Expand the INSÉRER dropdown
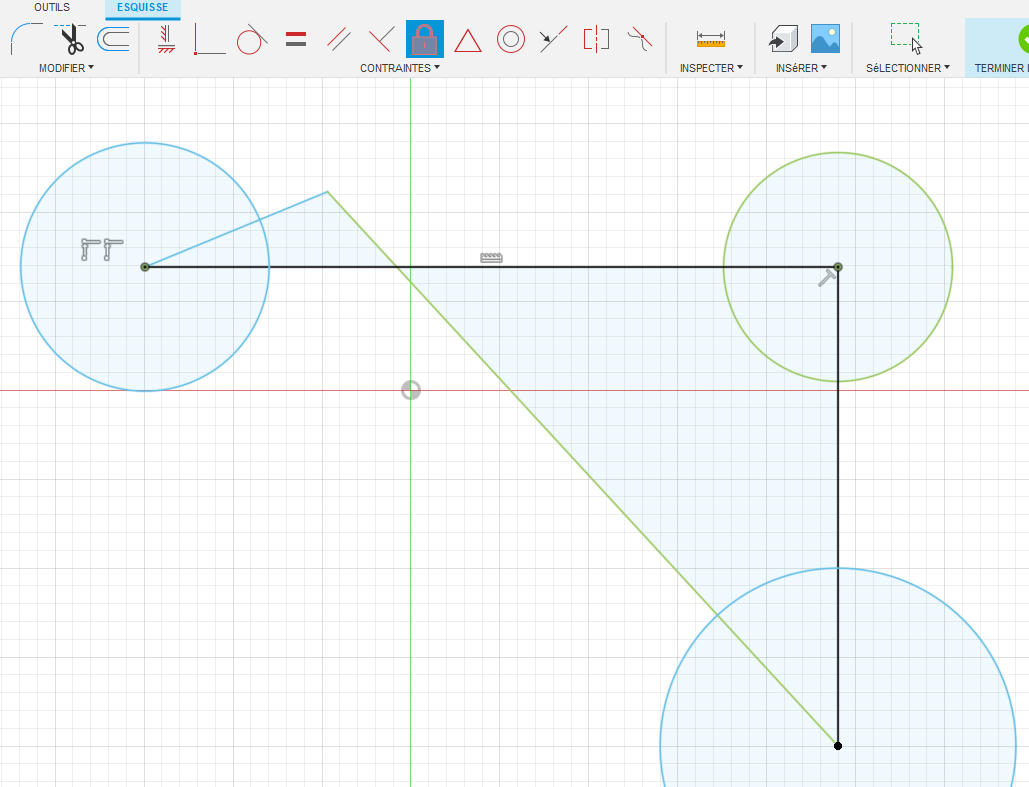 (801, 68)
